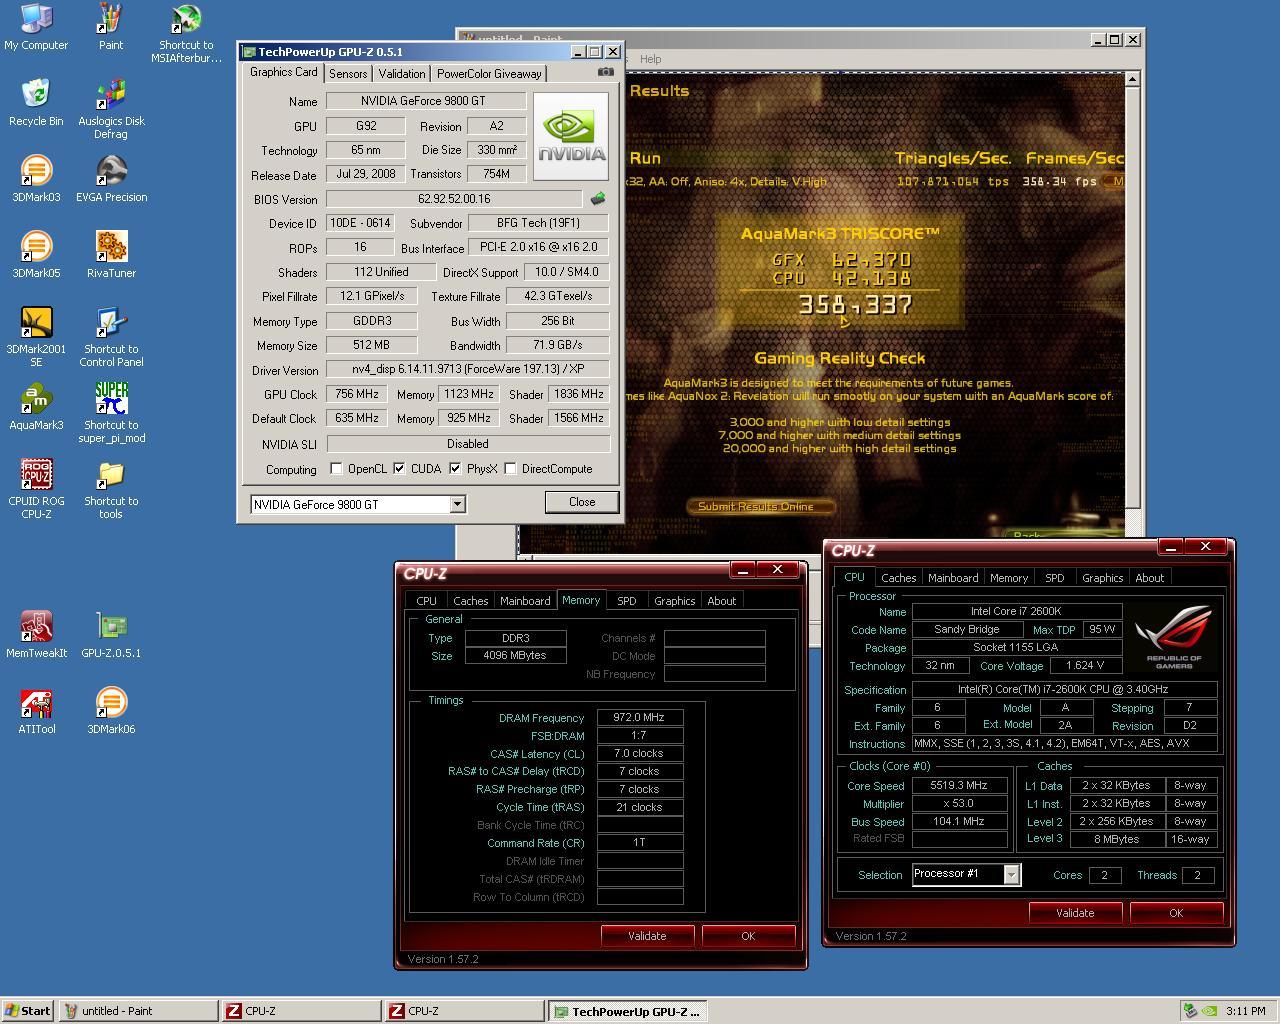
Task: Open the Processor #1 selection dropdown
Action: [x=1011, y=875]
